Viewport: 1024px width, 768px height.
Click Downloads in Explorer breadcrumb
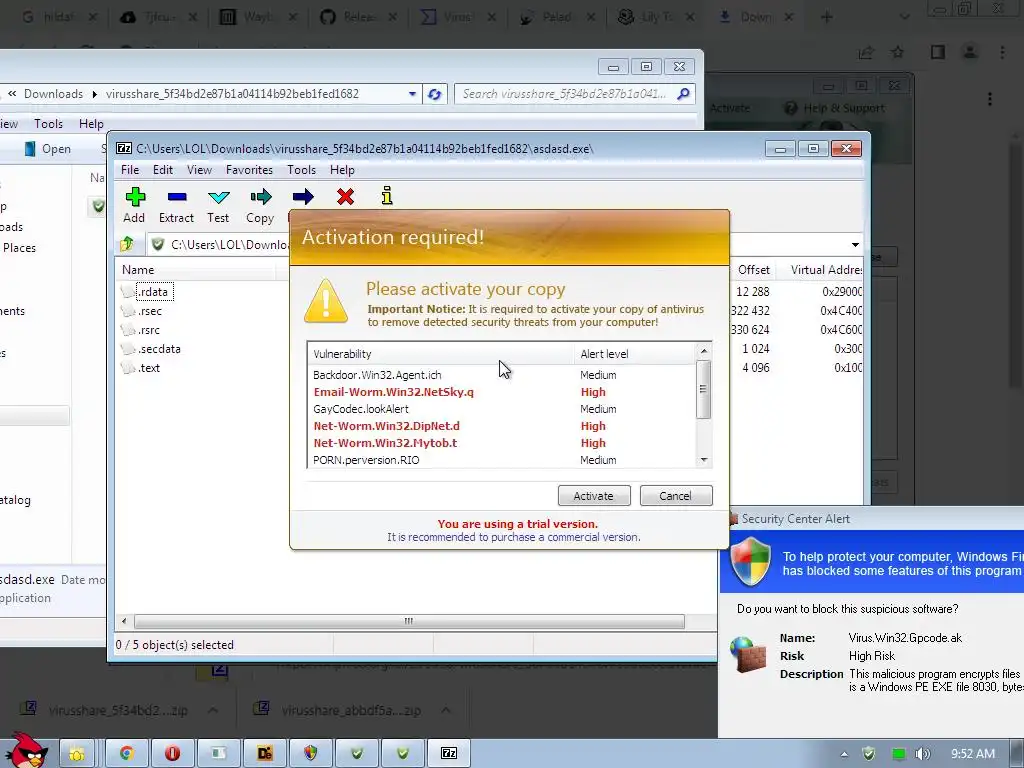[54, 94]
